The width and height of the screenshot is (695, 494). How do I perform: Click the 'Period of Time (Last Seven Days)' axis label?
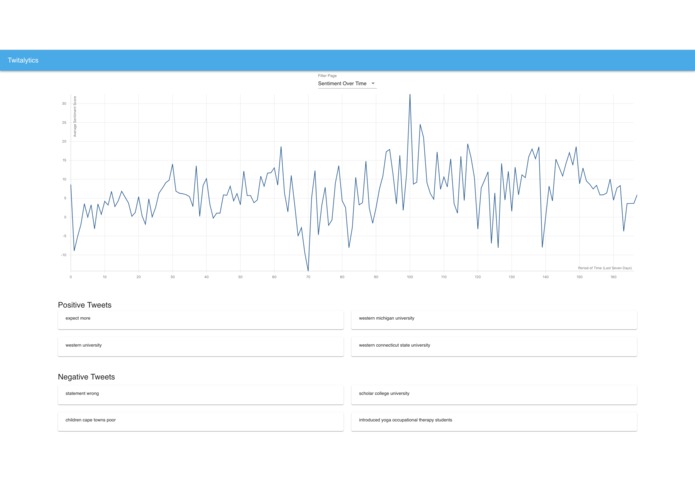tap(605, 268)
